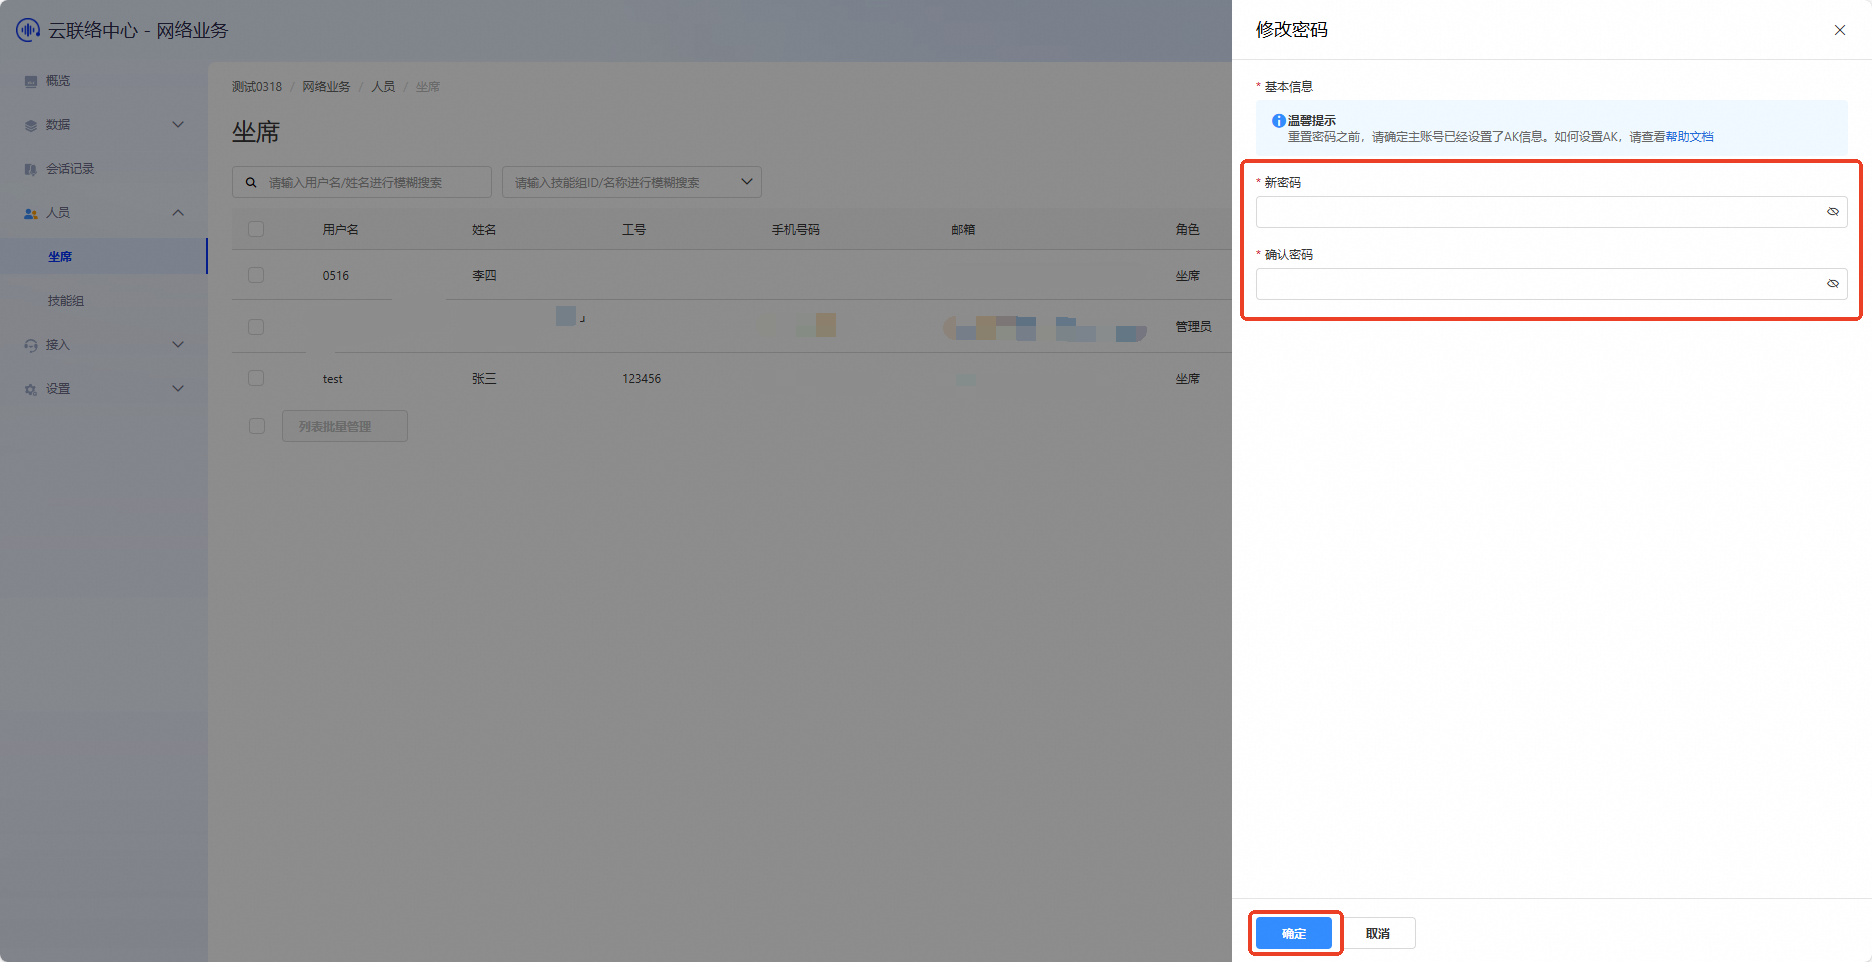
Task: Click username cell test
Action: 332,379
